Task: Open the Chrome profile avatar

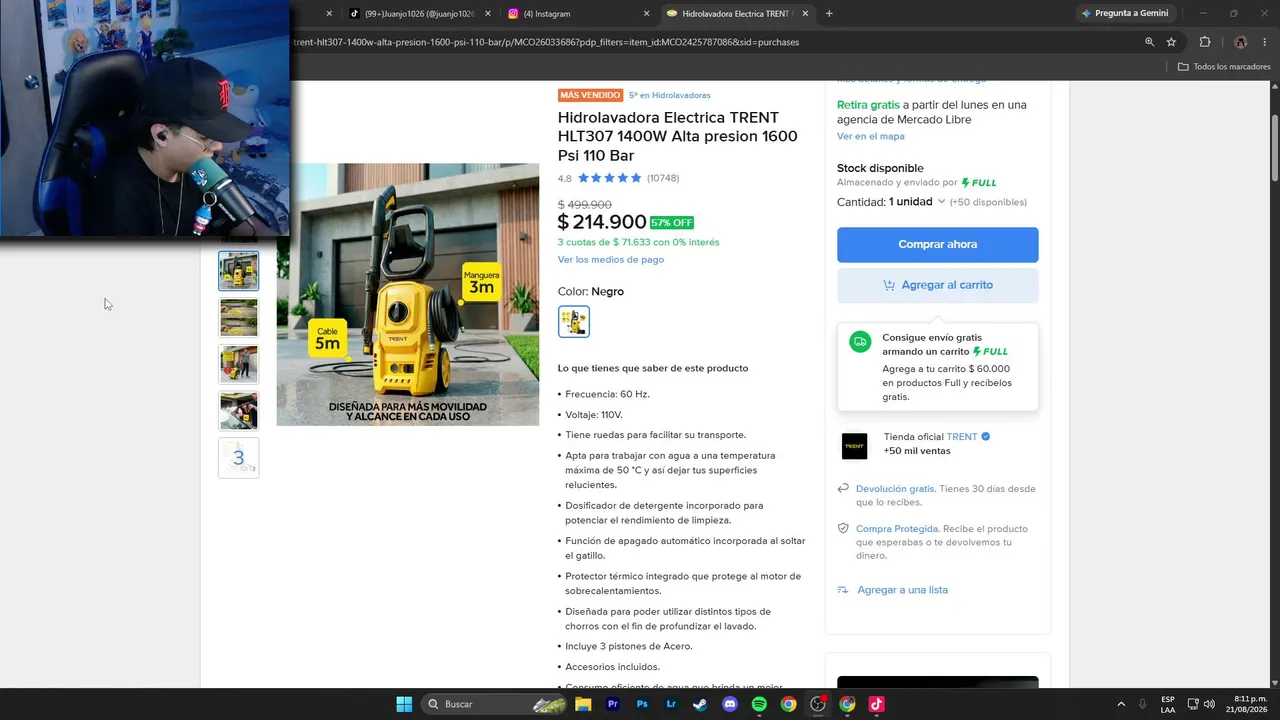Action: tap(1241, 42)
